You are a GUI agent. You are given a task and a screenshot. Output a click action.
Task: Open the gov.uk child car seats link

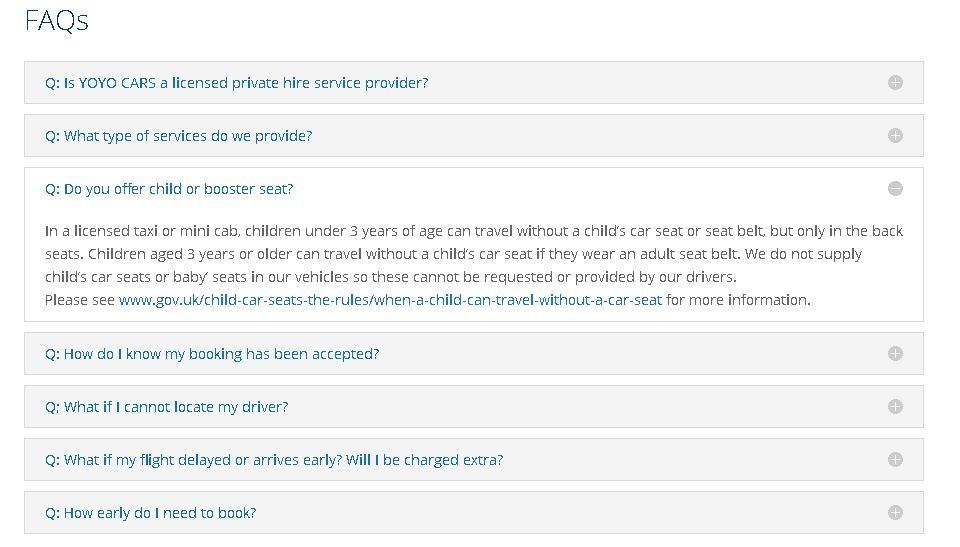point(390,300)
